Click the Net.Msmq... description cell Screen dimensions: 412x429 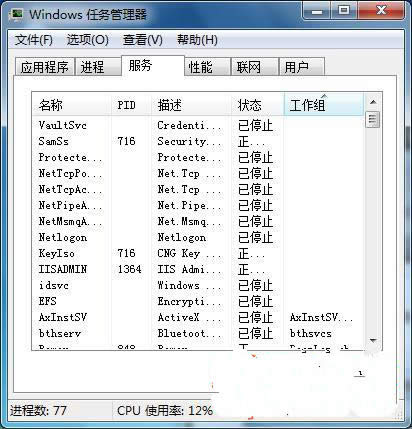189,221
